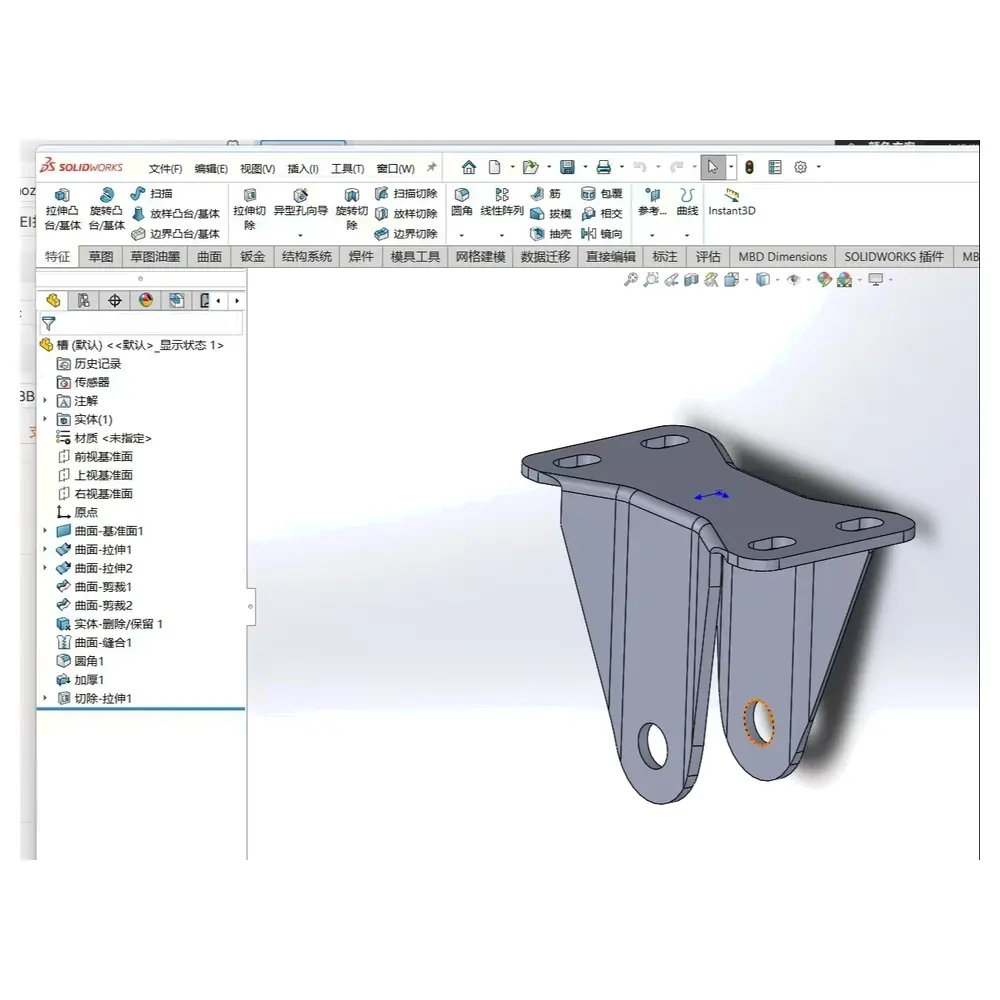Open Reference Geometry (参考...) tool
The width and height of the screenshot is (1000, 1000).
tap(652, 202)
